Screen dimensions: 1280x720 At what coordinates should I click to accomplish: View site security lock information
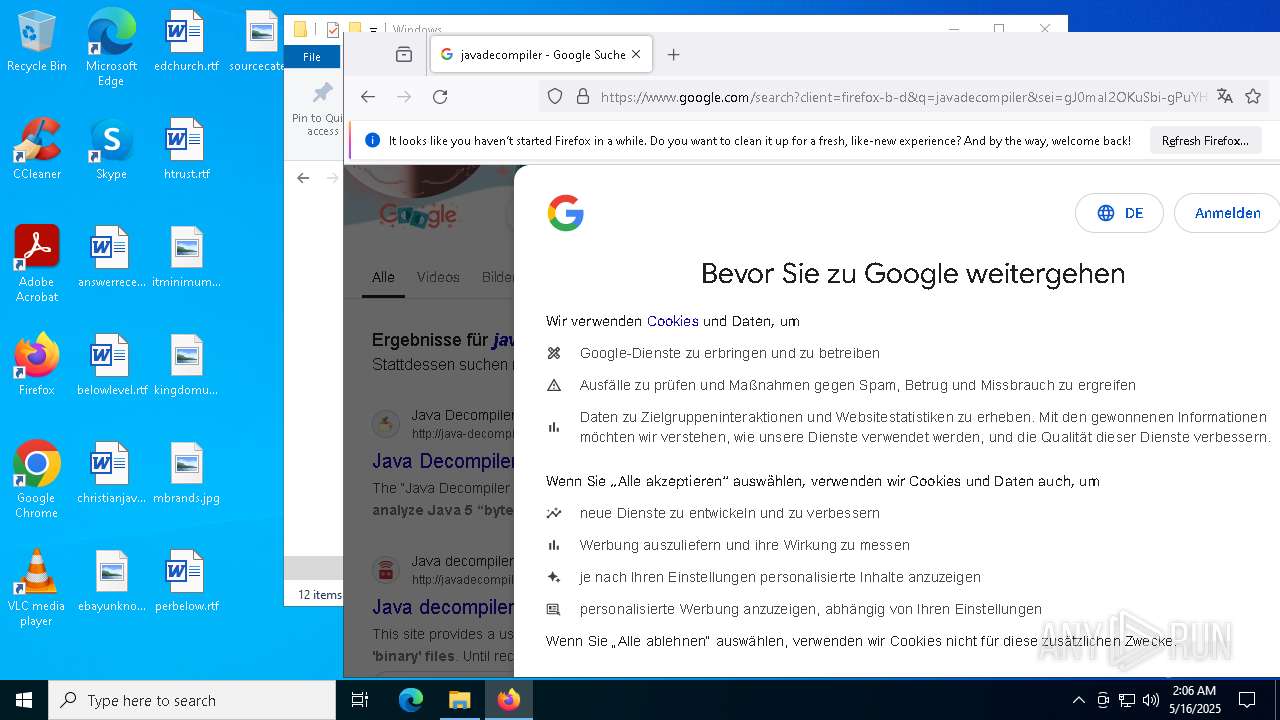pos(583,97)
